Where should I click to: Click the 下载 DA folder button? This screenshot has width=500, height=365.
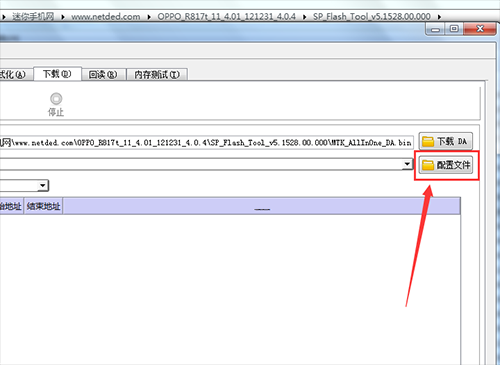click(446, 141)
